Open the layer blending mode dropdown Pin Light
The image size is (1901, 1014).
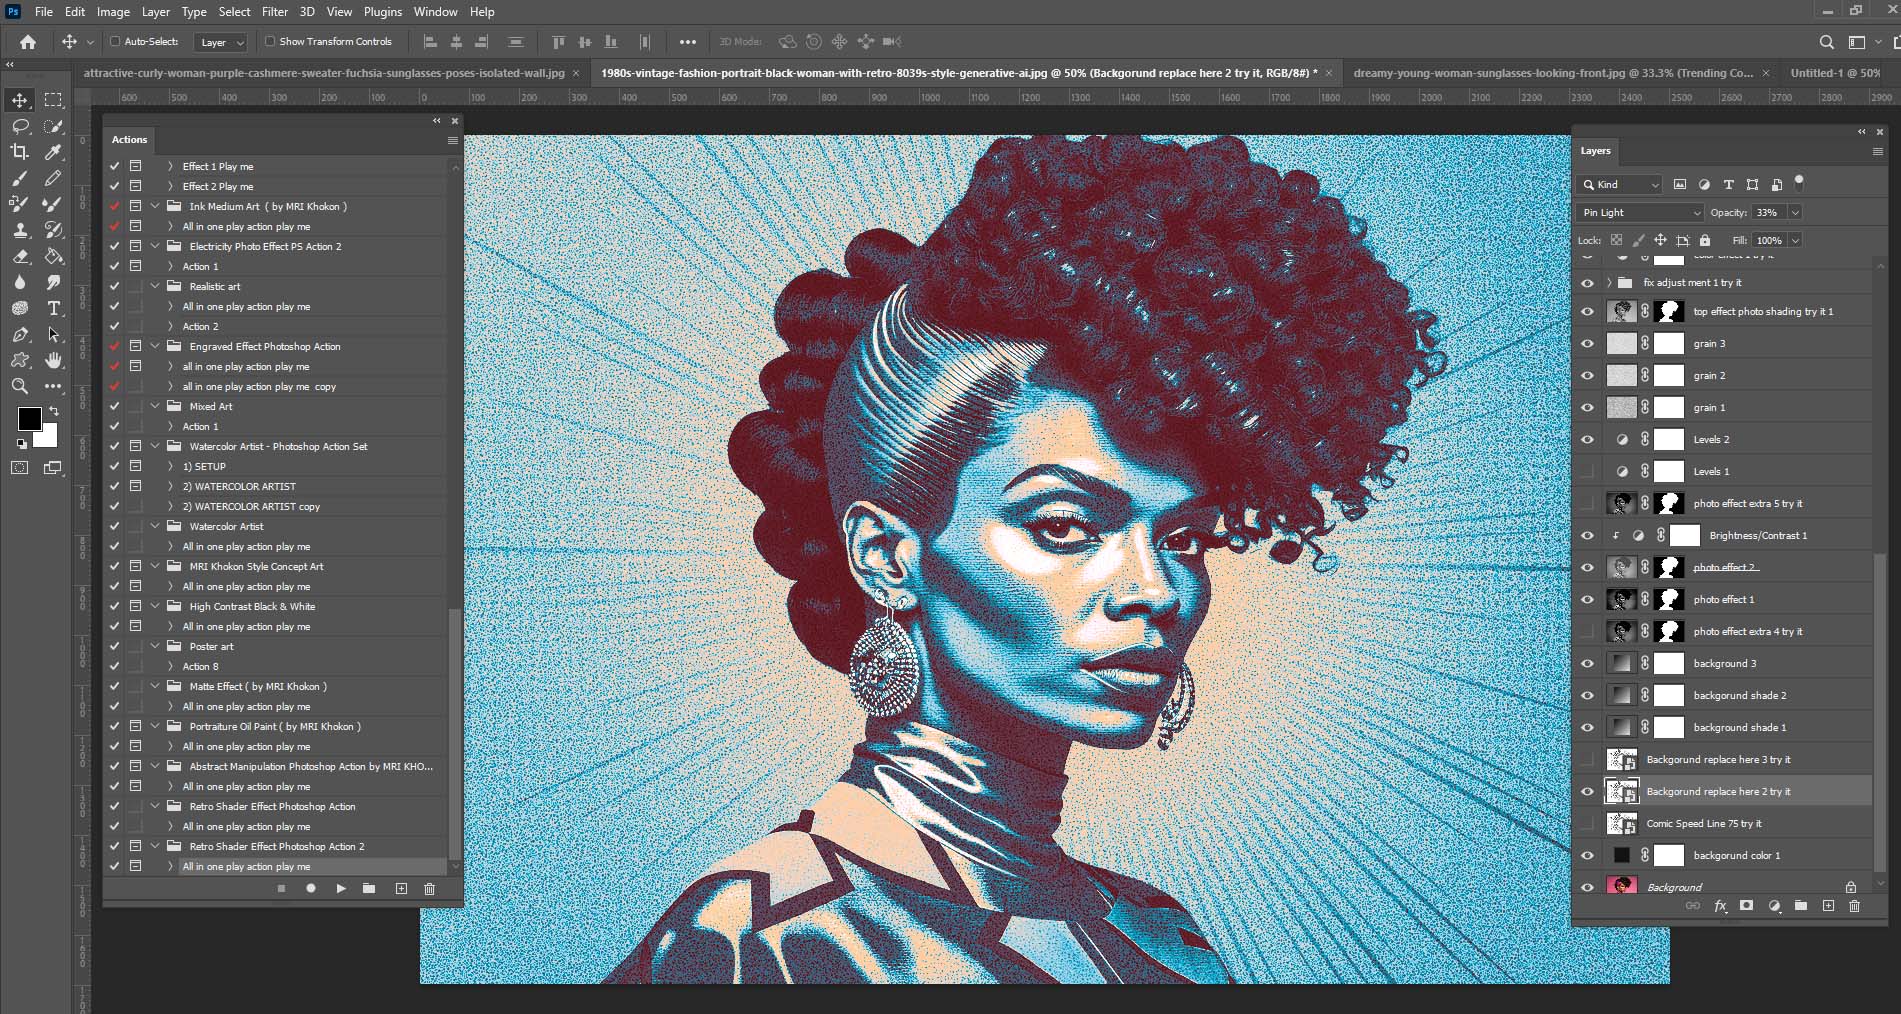tap(1638, 212)
